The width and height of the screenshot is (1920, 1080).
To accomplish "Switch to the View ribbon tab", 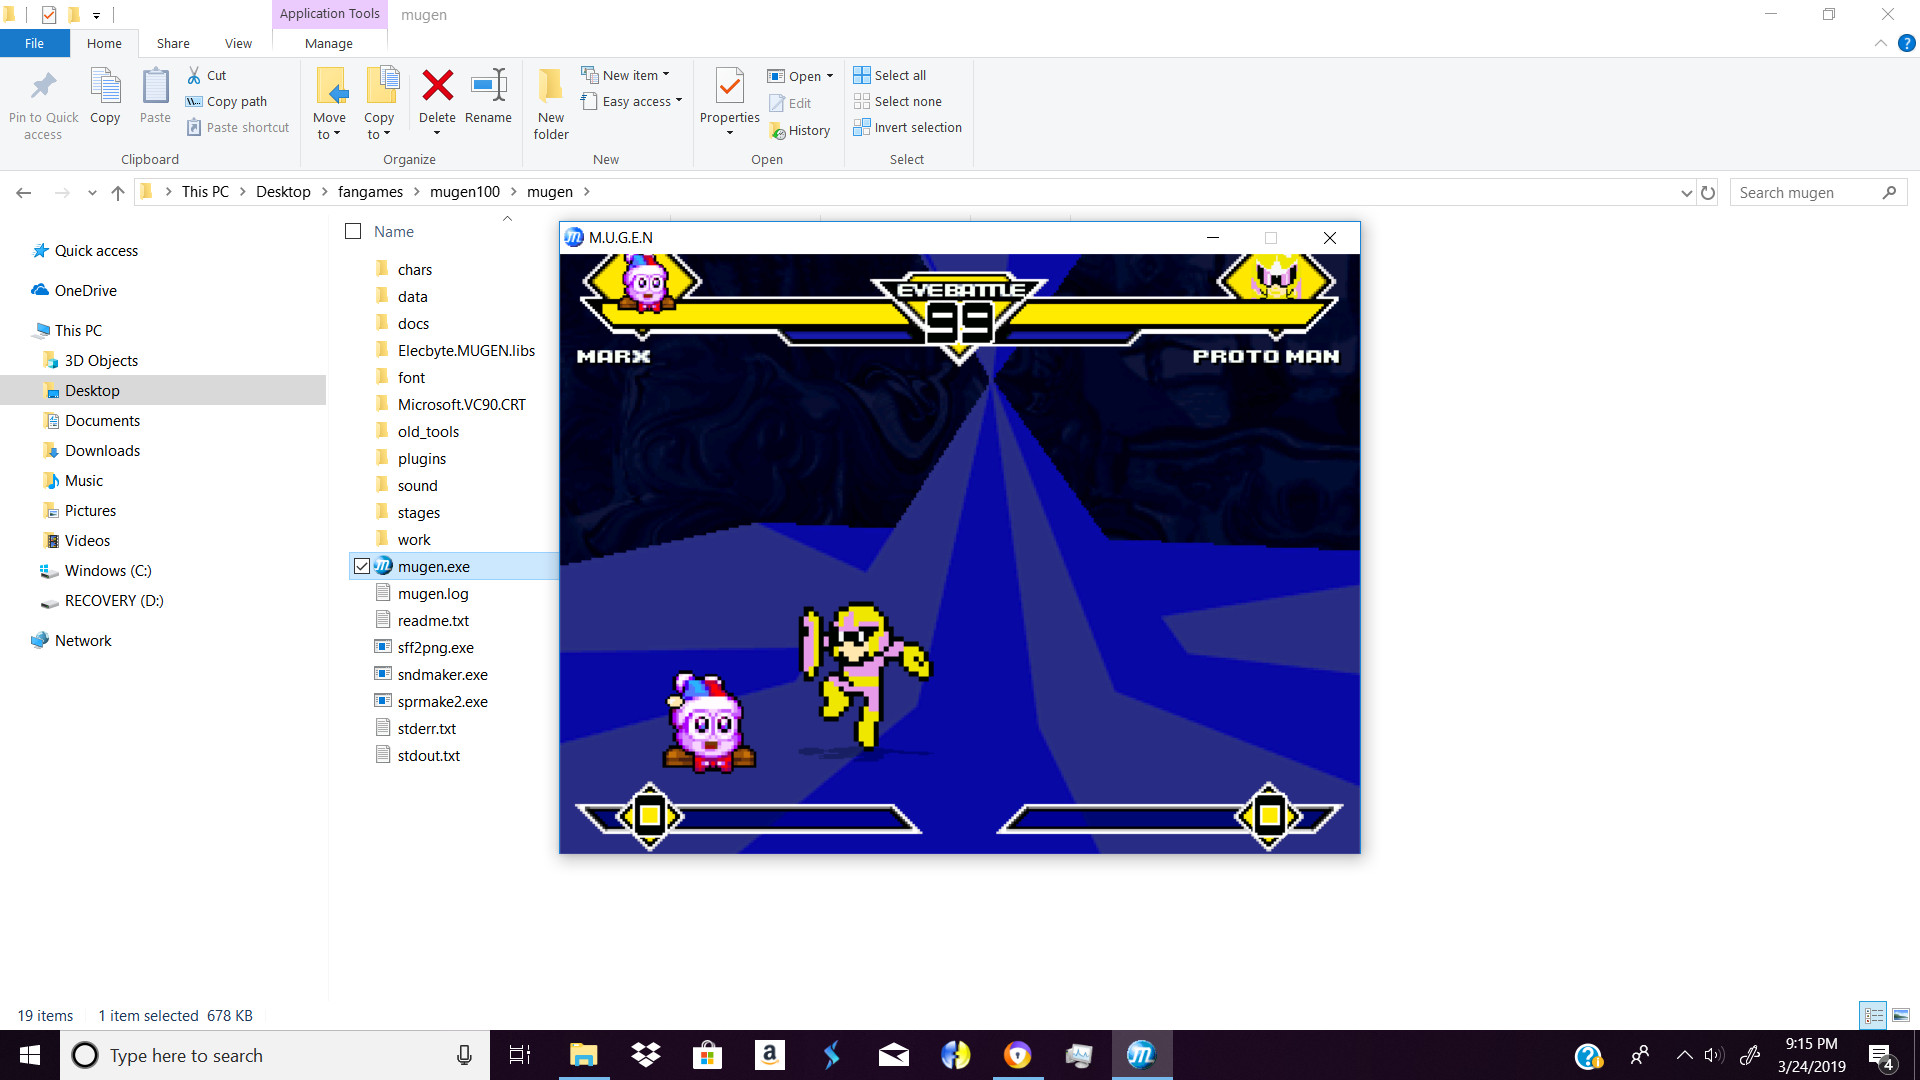I will click(x=238, y=43).
